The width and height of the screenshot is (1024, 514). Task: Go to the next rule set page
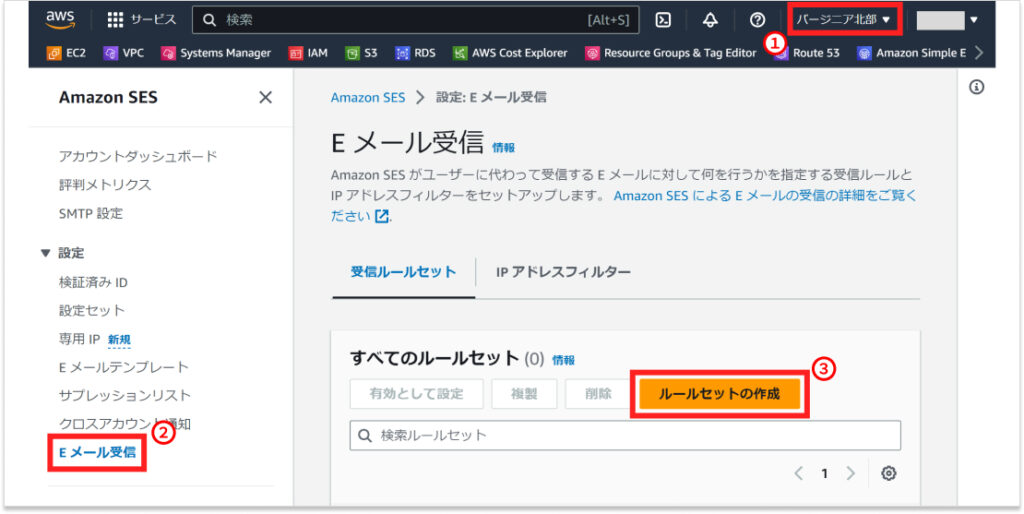tap(850, 474)
